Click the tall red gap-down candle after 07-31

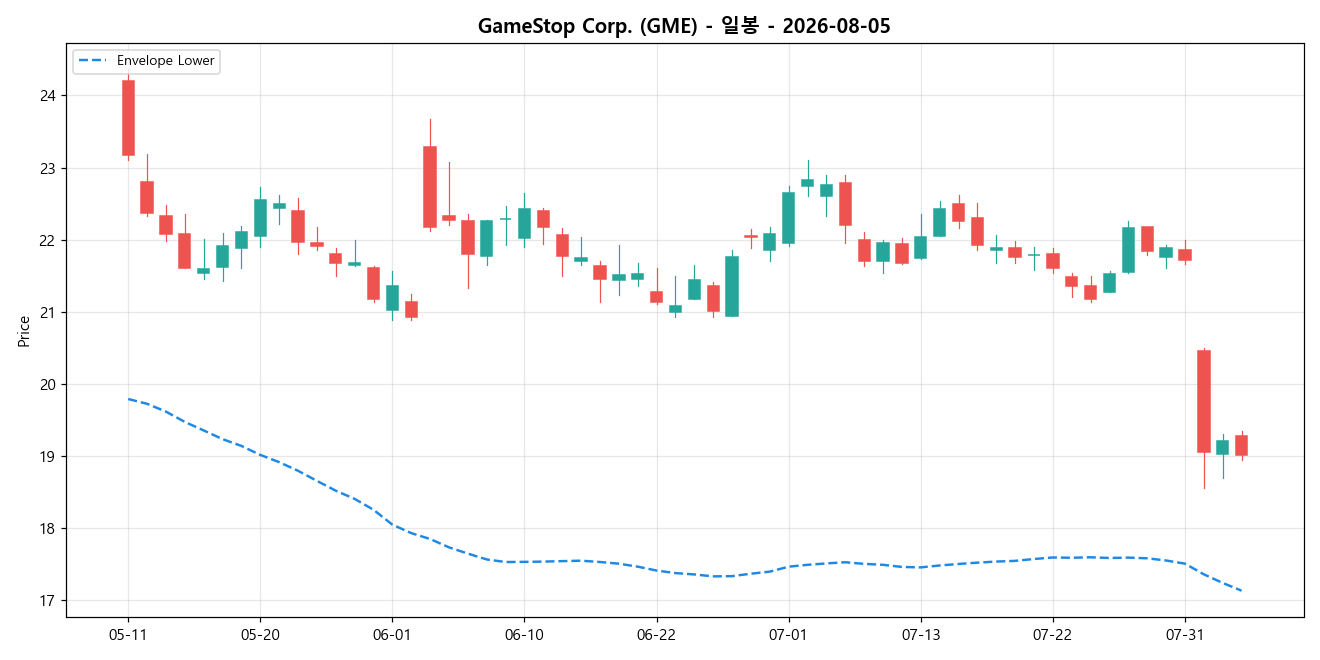(x=1204, y=401)
